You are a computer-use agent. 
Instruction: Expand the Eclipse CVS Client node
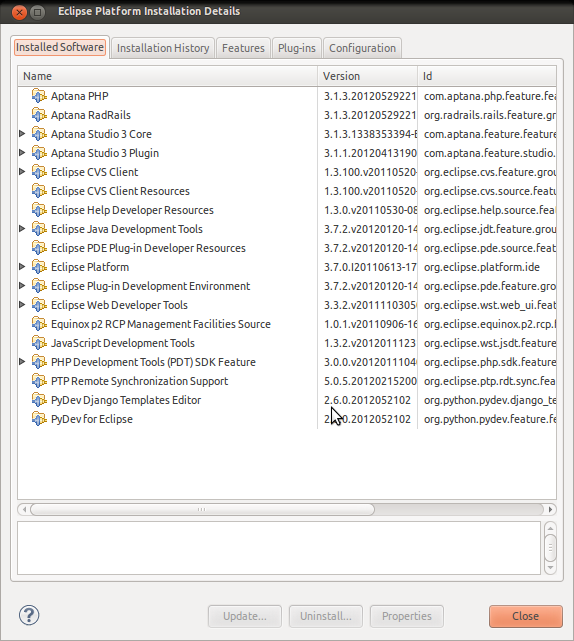click(22, 171)
